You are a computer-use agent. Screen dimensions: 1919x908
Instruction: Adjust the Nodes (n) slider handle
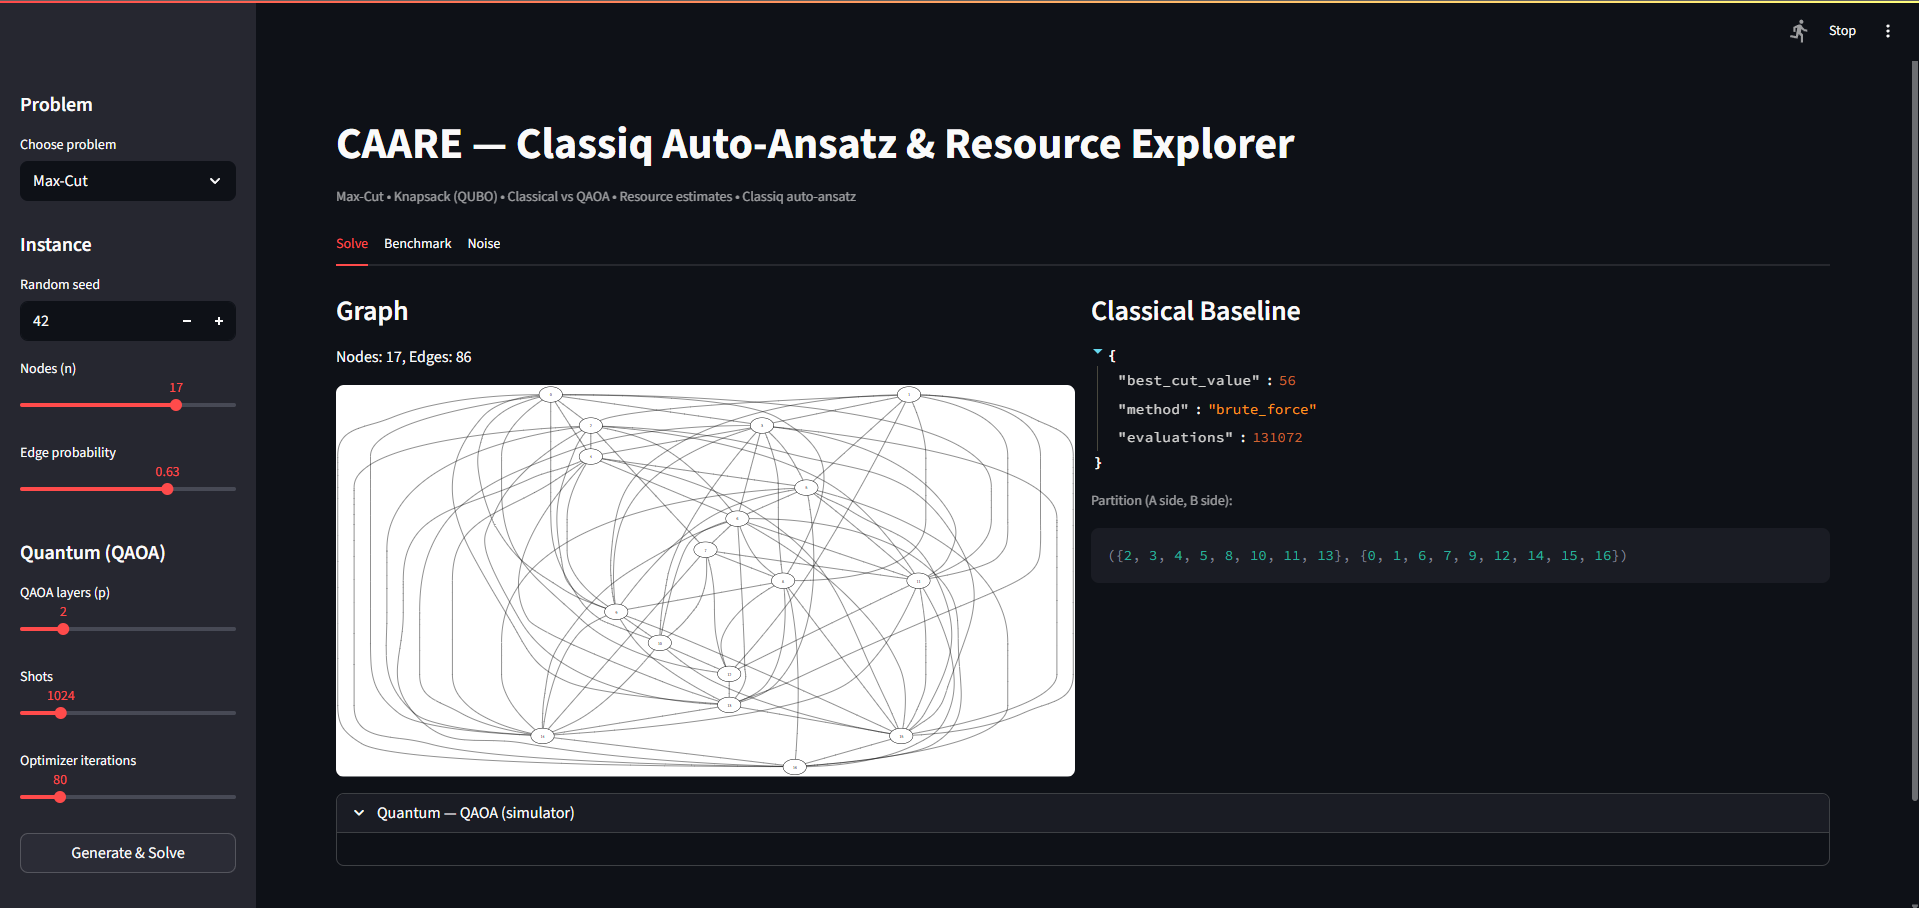point(176,405)
